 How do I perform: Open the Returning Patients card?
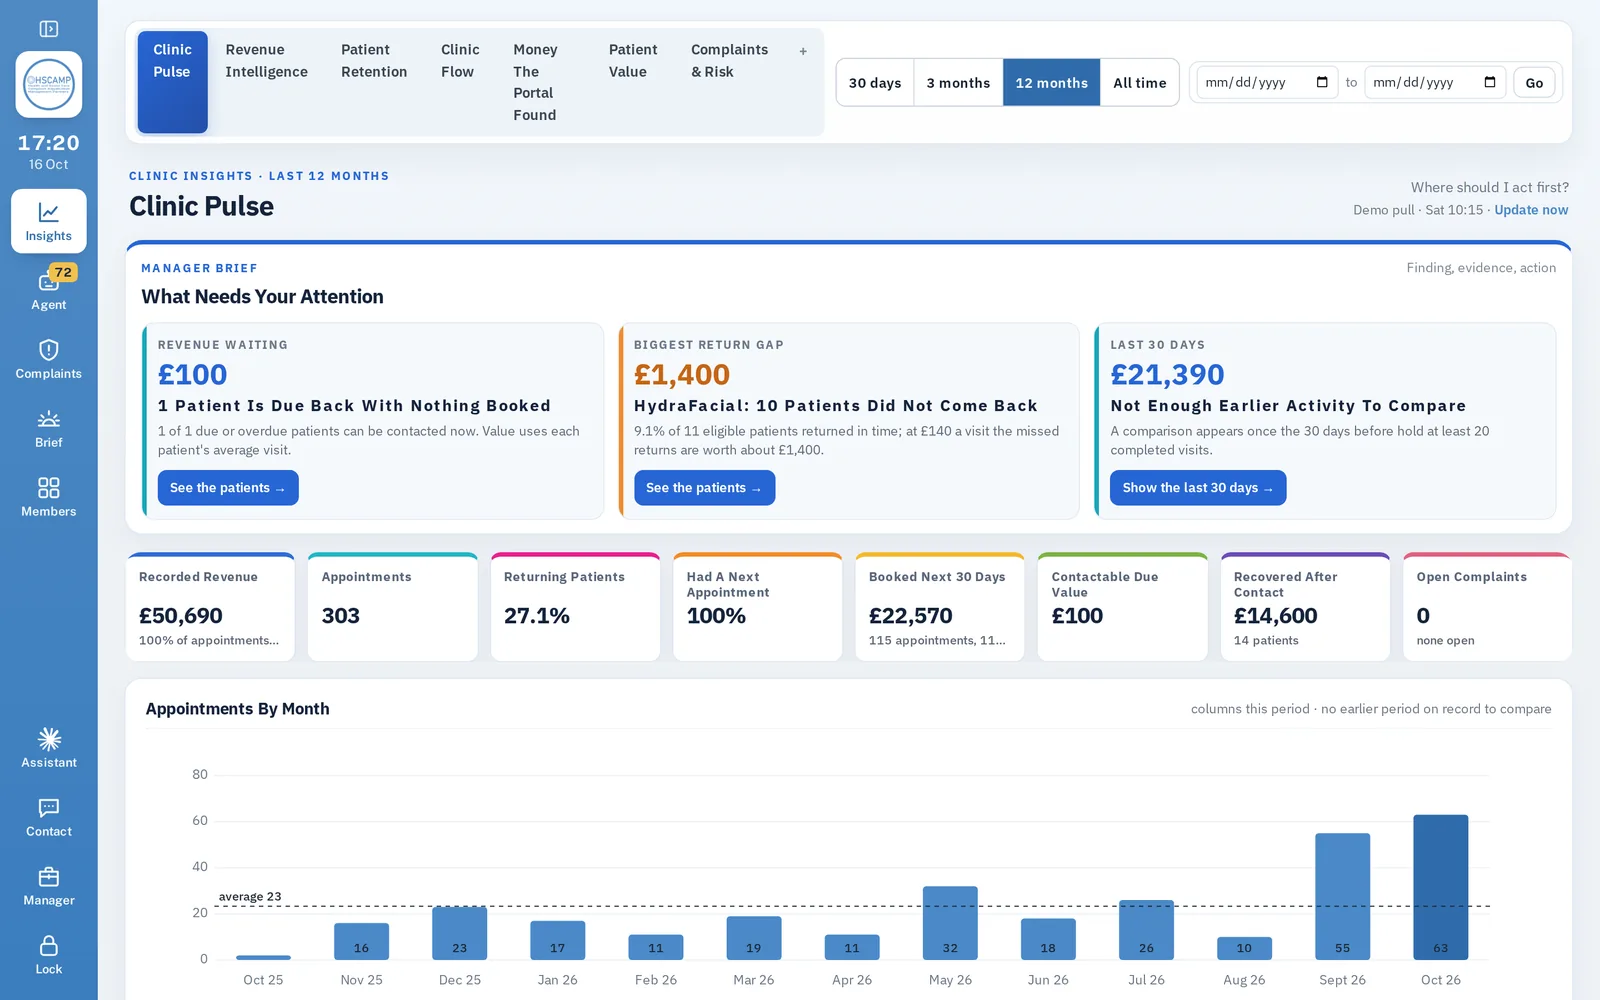point(575,607)
